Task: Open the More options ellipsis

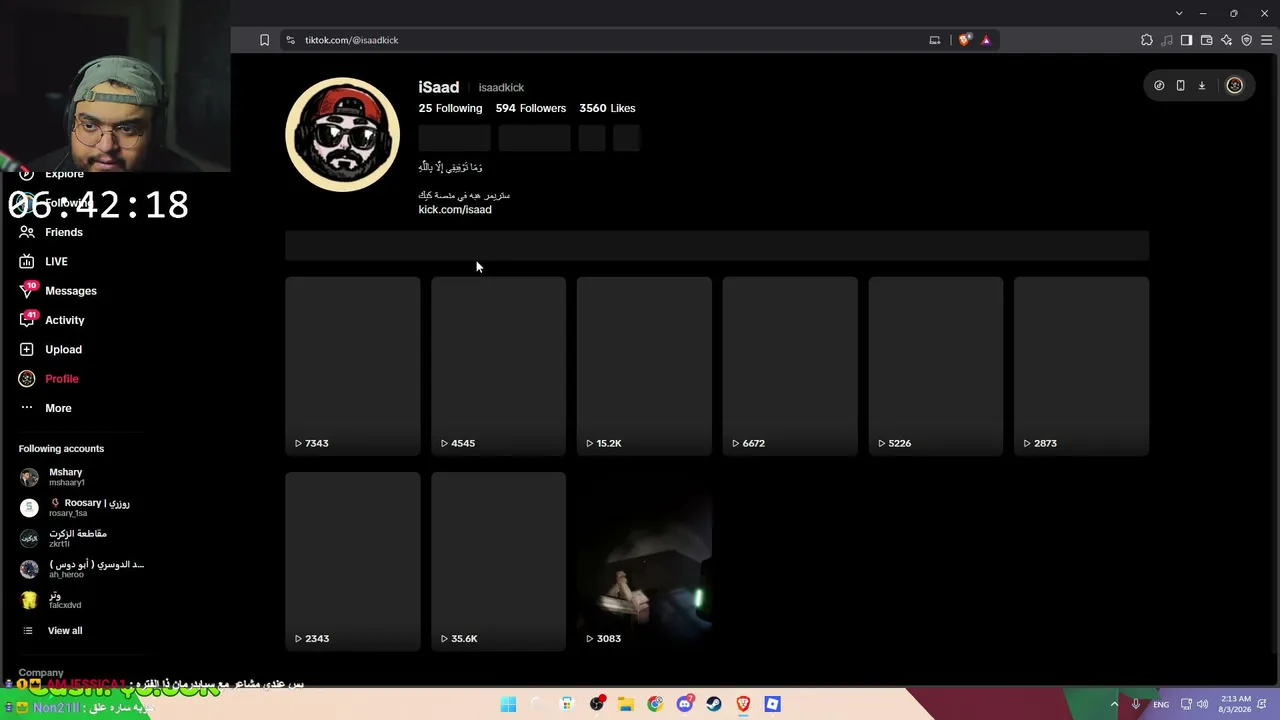Action: click(x=27, y=408)
